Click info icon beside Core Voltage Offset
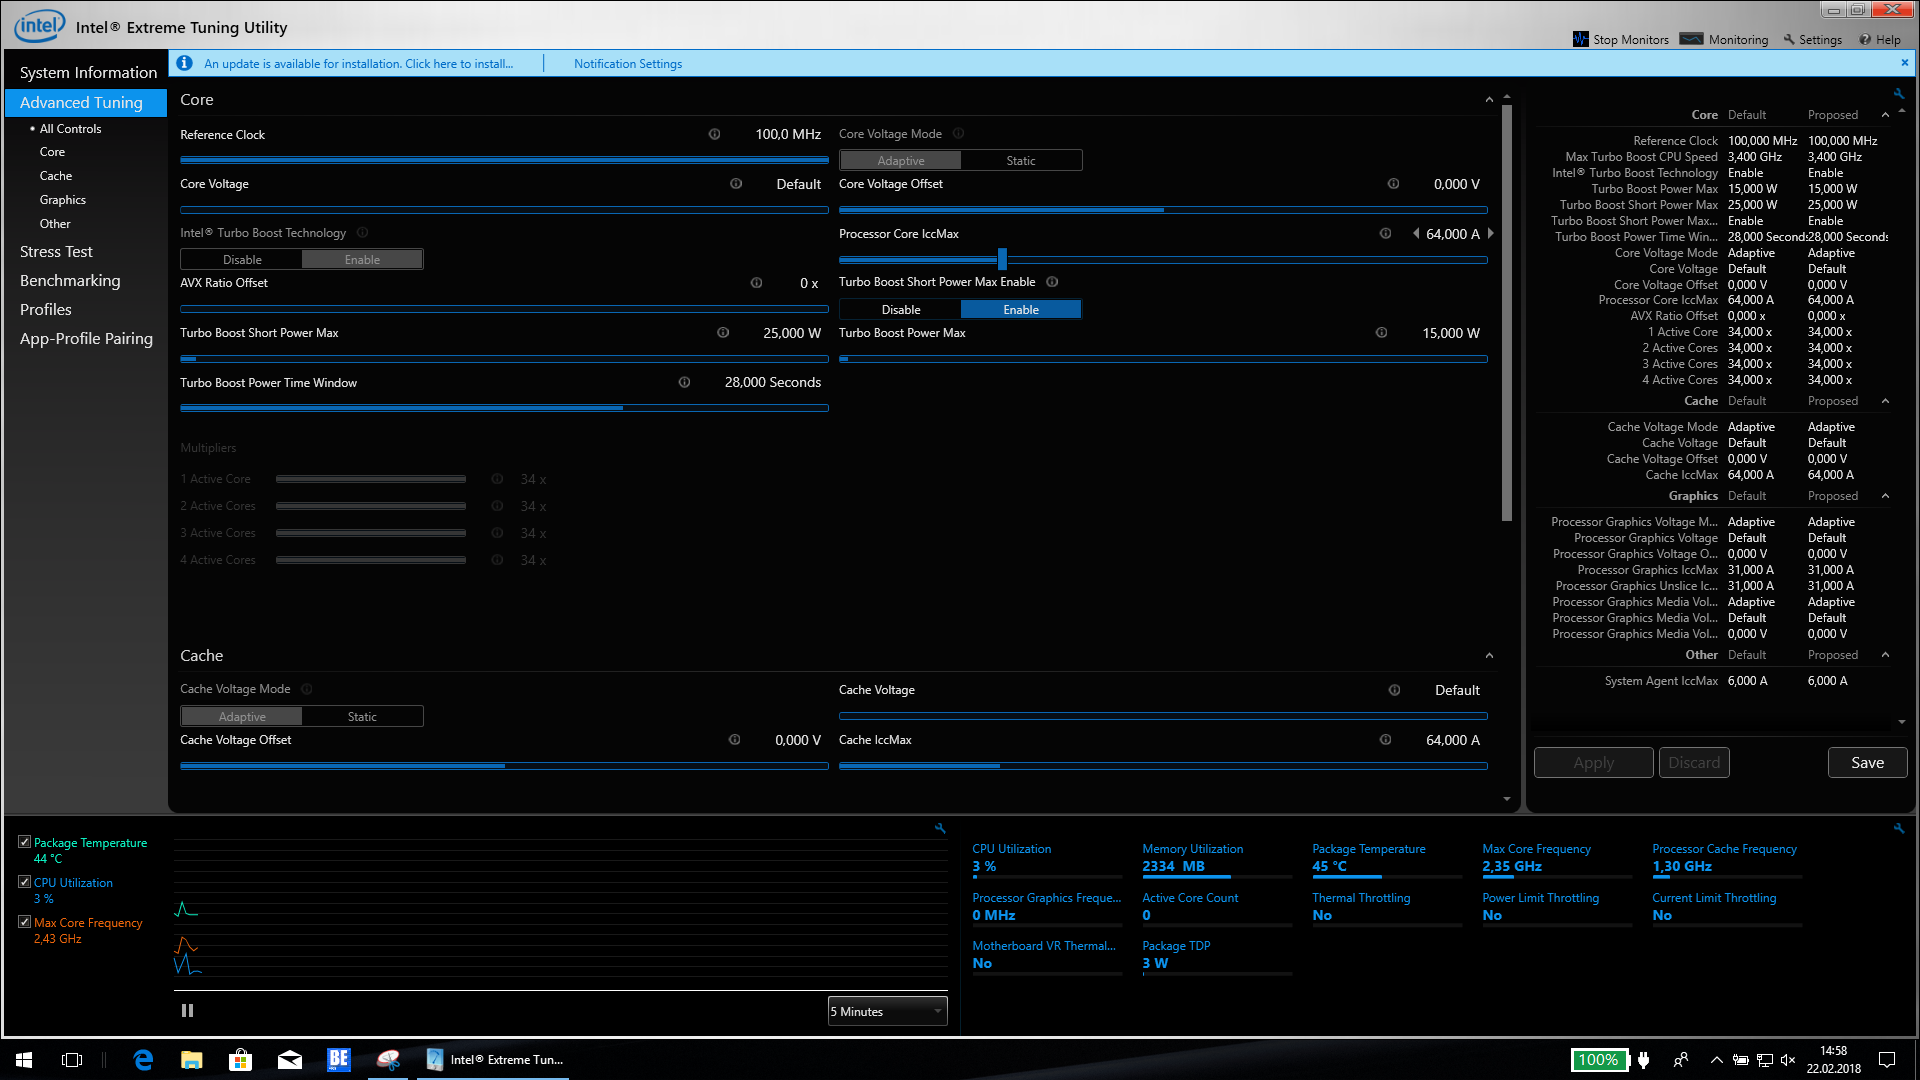This screenshot has height=1080, width=1920. click(1393, 184)
